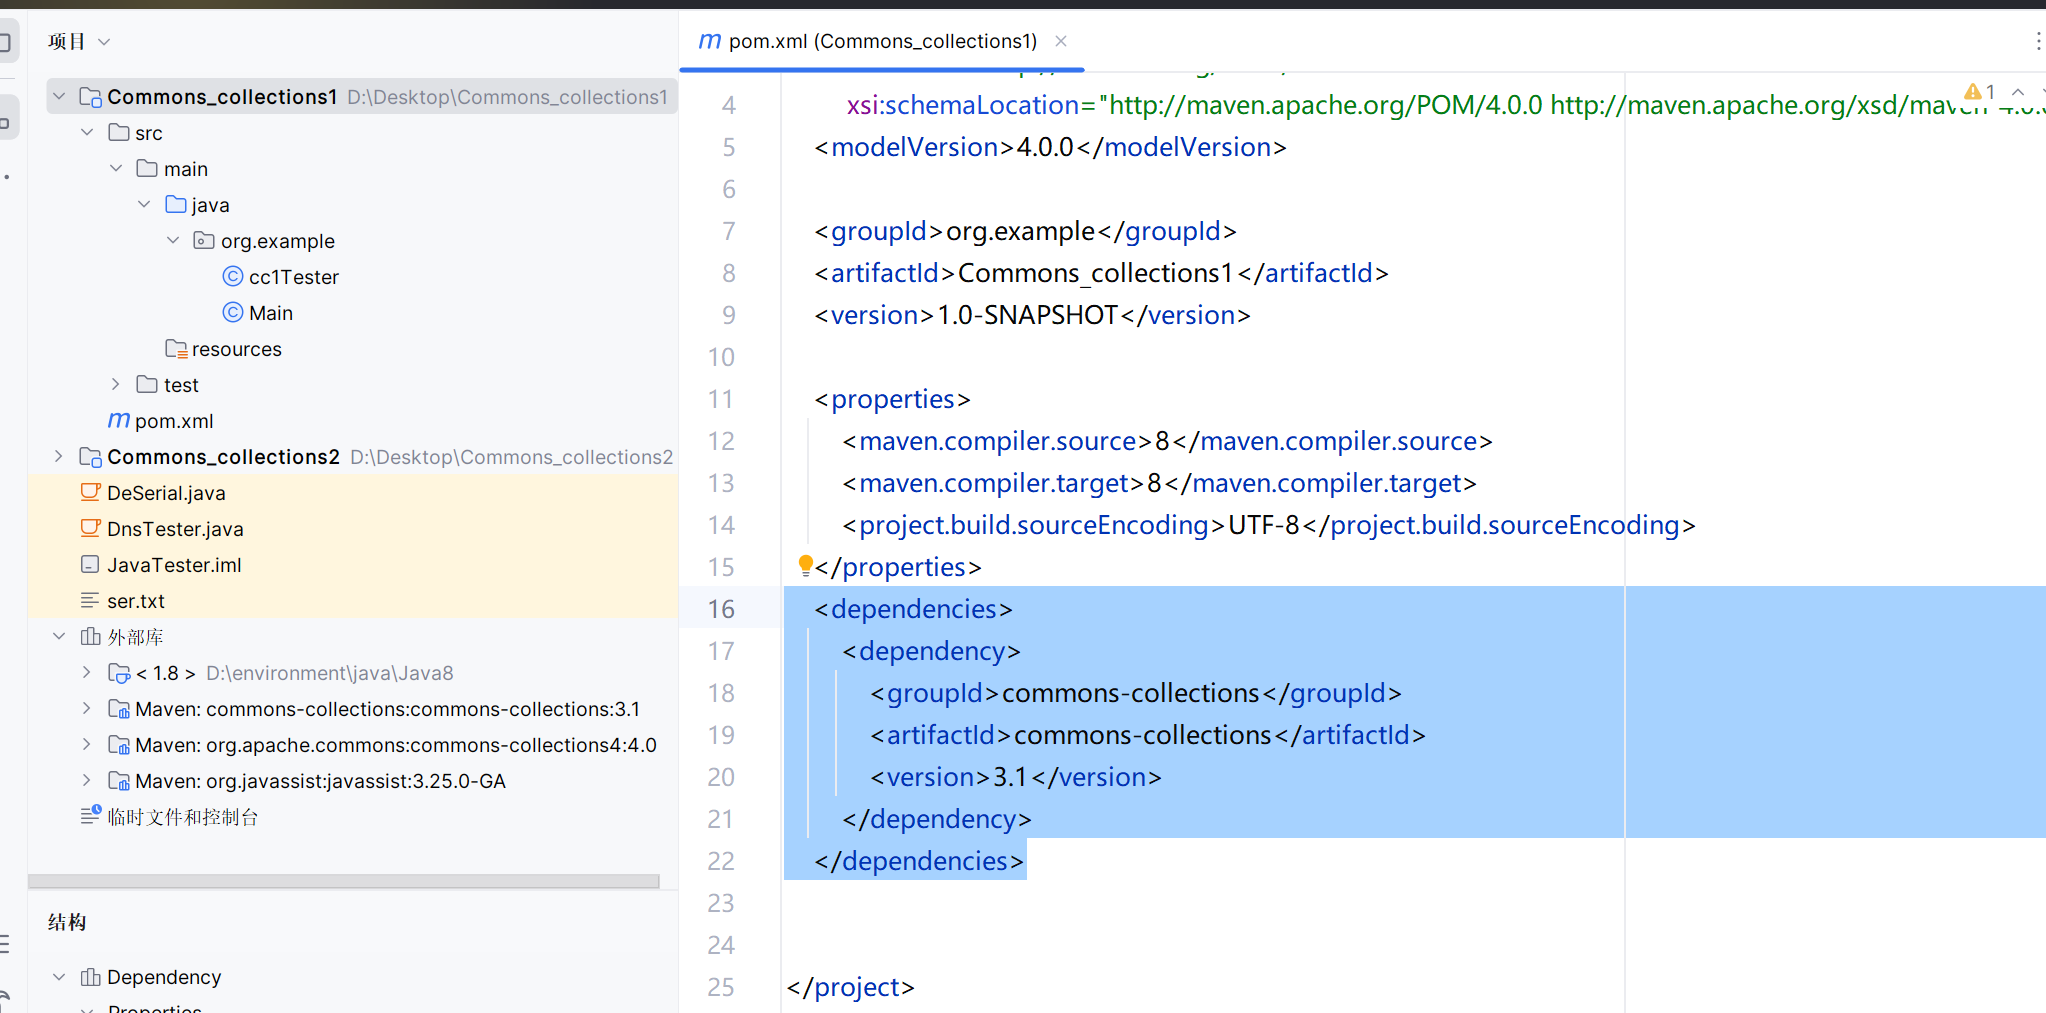Image resolution: width=2046 pixels, height=1013 pixels.
Task: Expand the Commons_collections2 project node
Action: click(x=59, y=456)
